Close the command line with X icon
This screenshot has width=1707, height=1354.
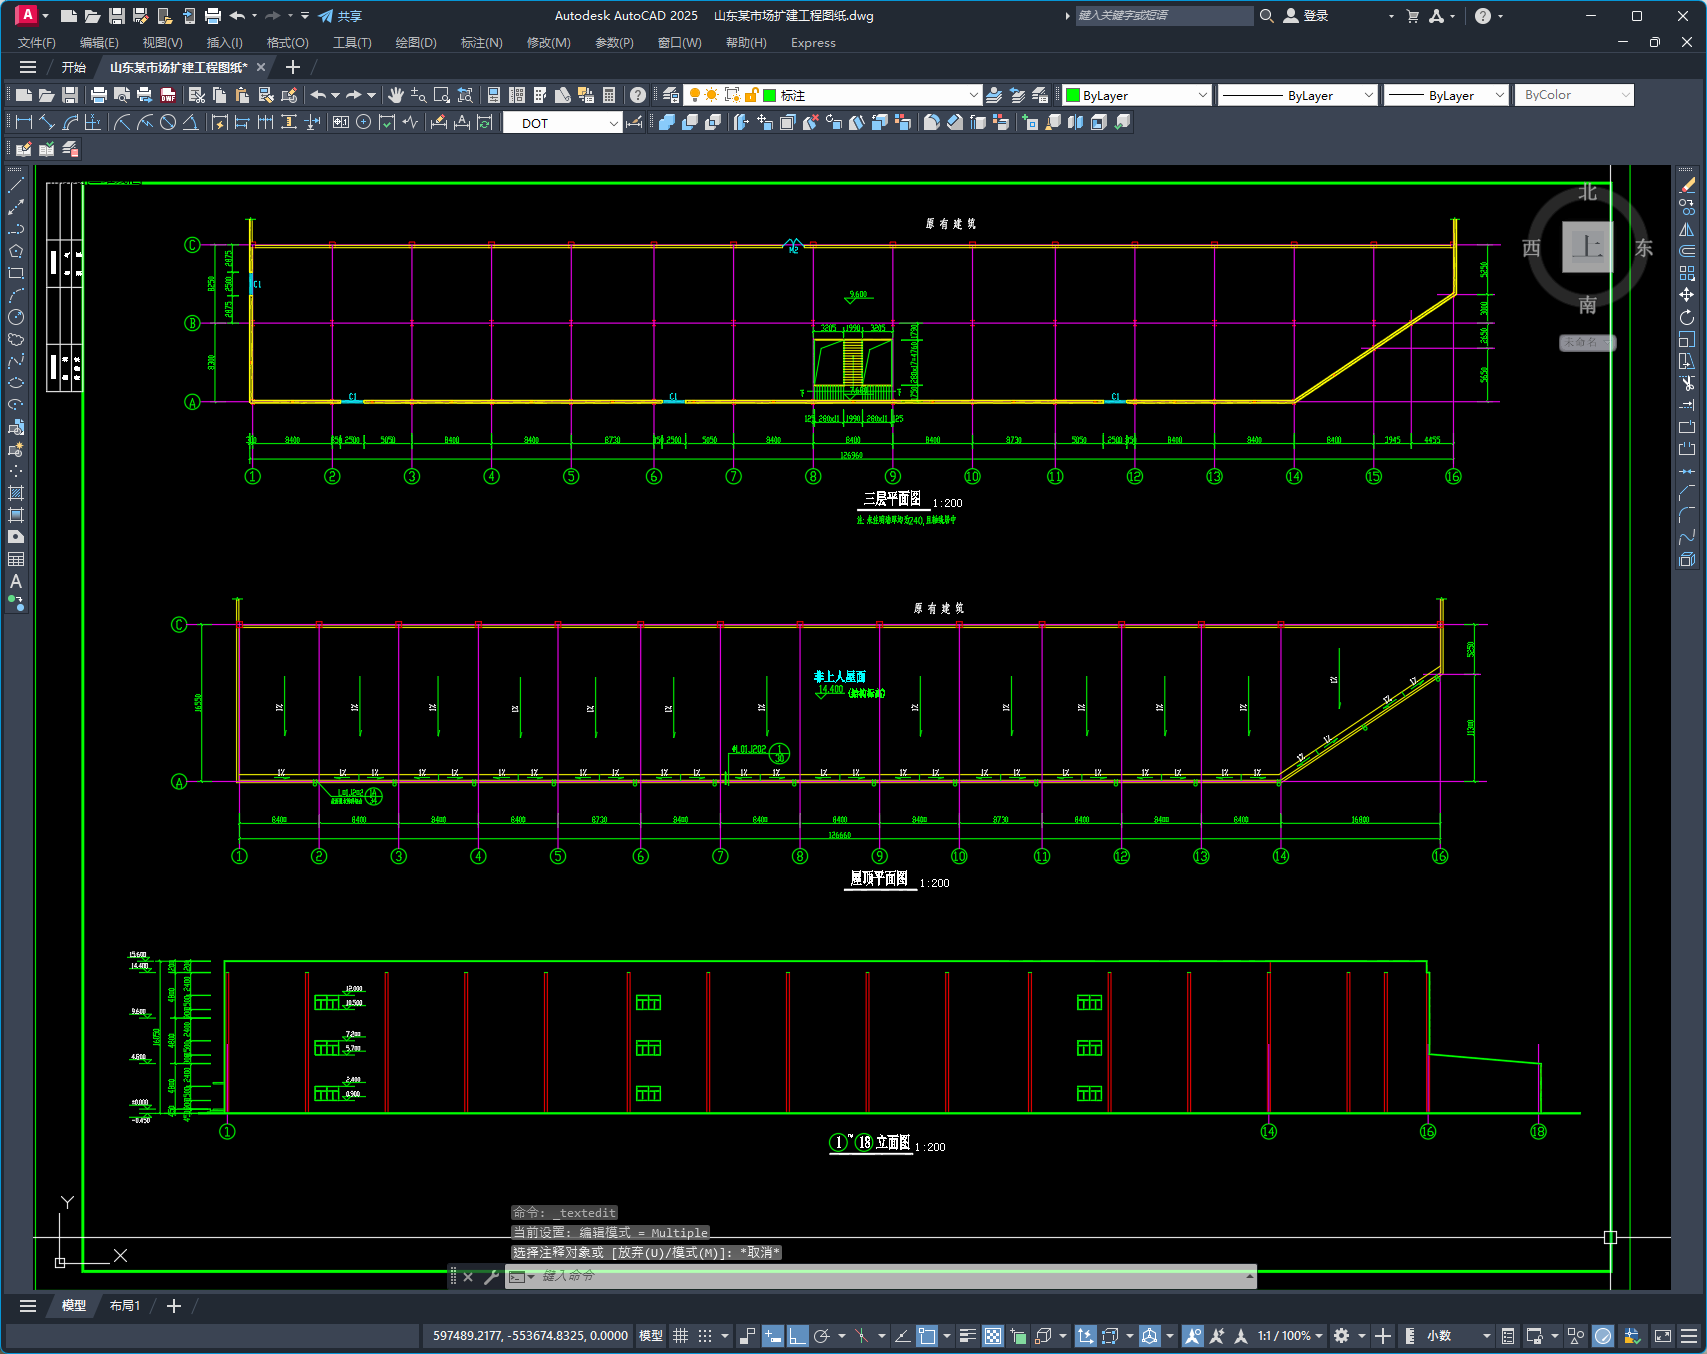coord(468,1276)
